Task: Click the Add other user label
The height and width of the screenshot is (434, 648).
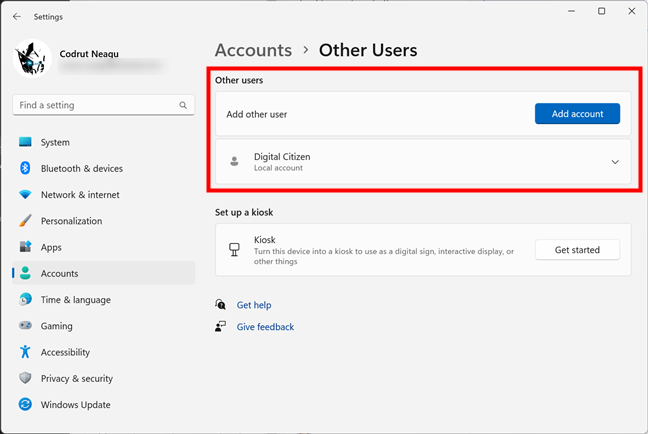Action: tap(257, 114)
